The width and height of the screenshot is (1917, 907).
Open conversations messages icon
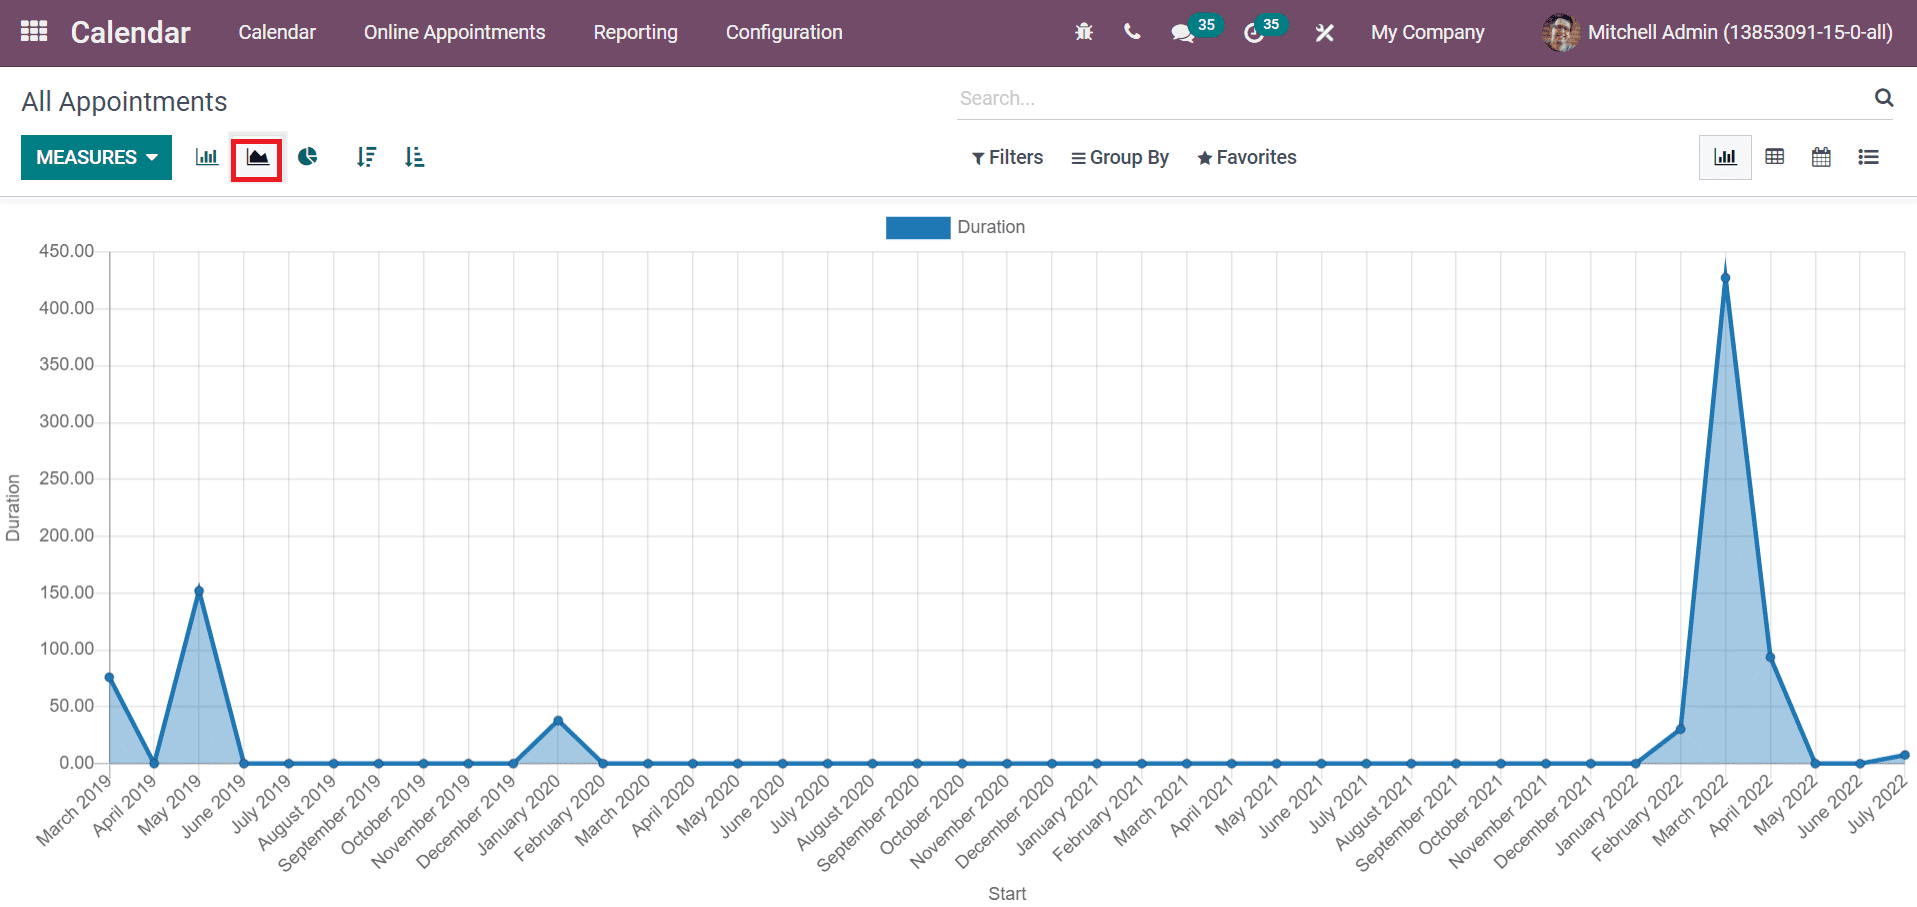pos(1184,33)
